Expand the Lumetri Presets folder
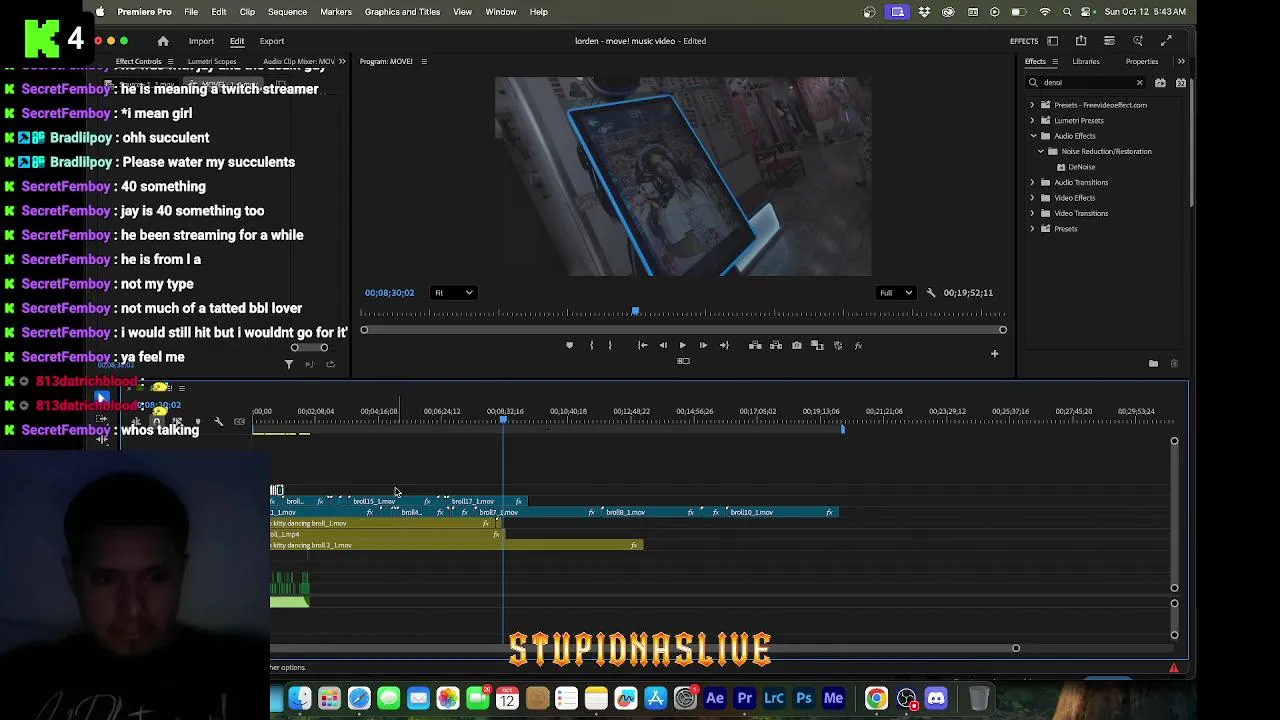1280x720 pixels. tap(1033, 121)
